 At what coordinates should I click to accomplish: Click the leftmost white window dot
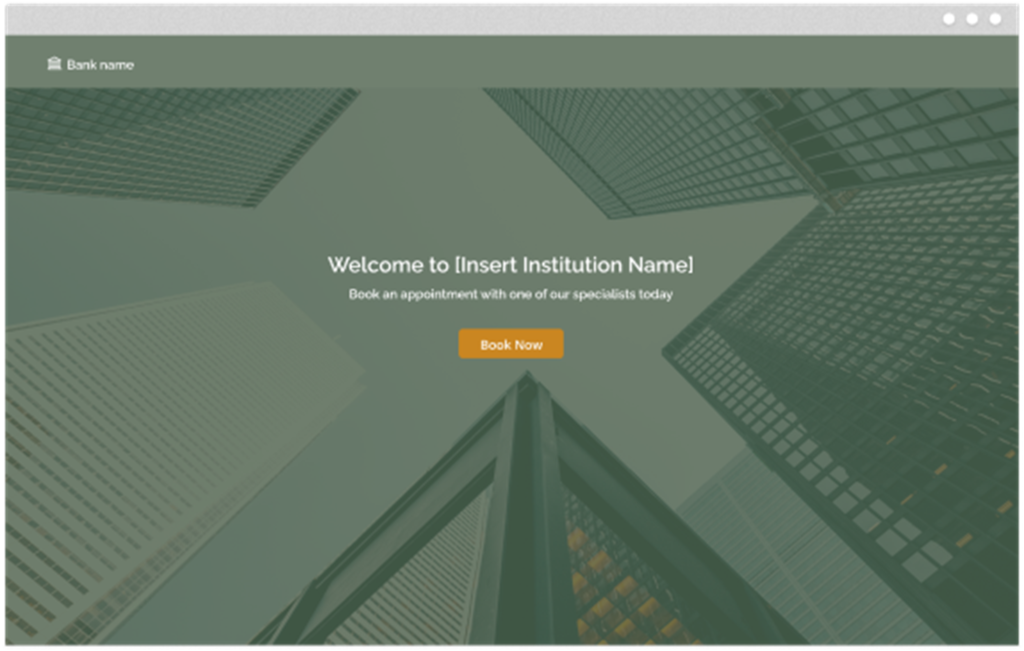click(x=949, y=19)
